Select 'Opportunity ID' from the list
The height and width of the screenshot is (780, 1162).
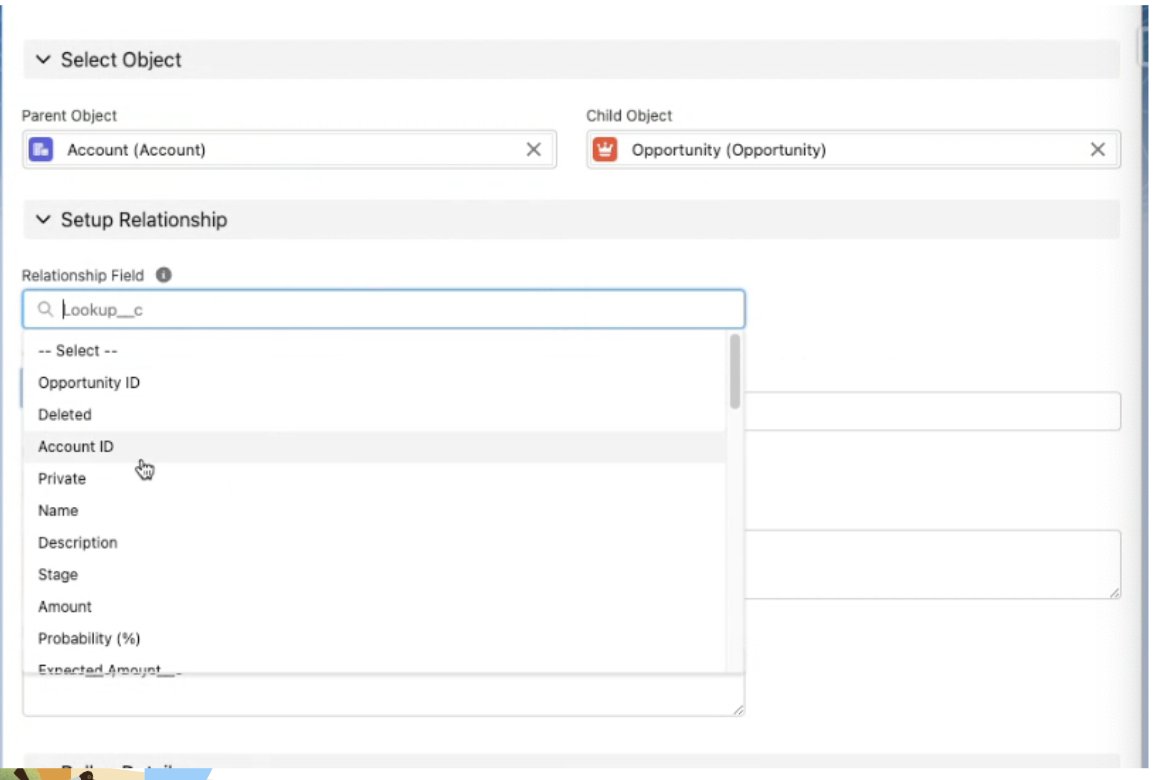(374, 382)
